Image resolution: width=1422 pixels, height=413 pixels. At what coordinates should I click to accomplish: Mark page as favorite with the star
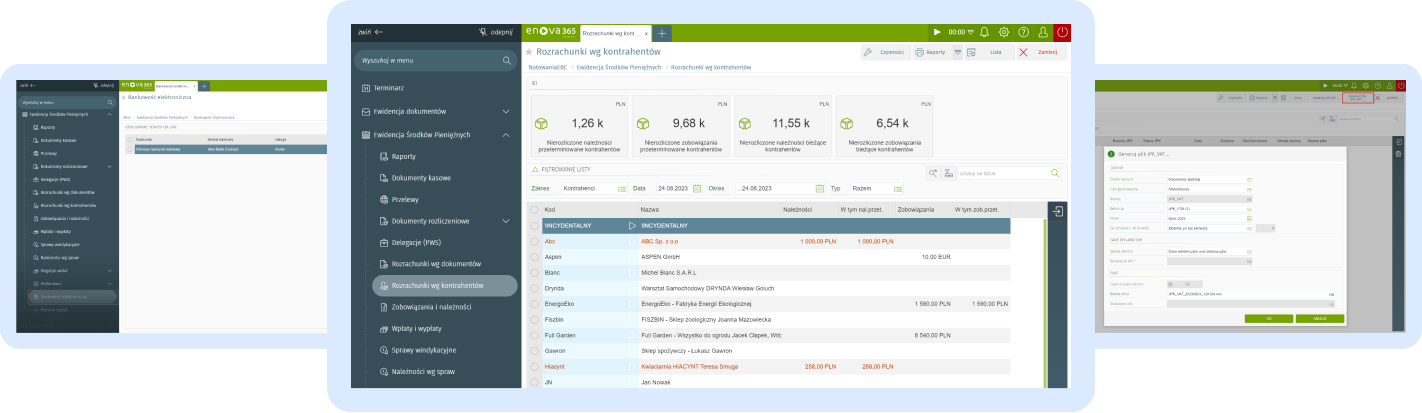click(x=529, y=51)
